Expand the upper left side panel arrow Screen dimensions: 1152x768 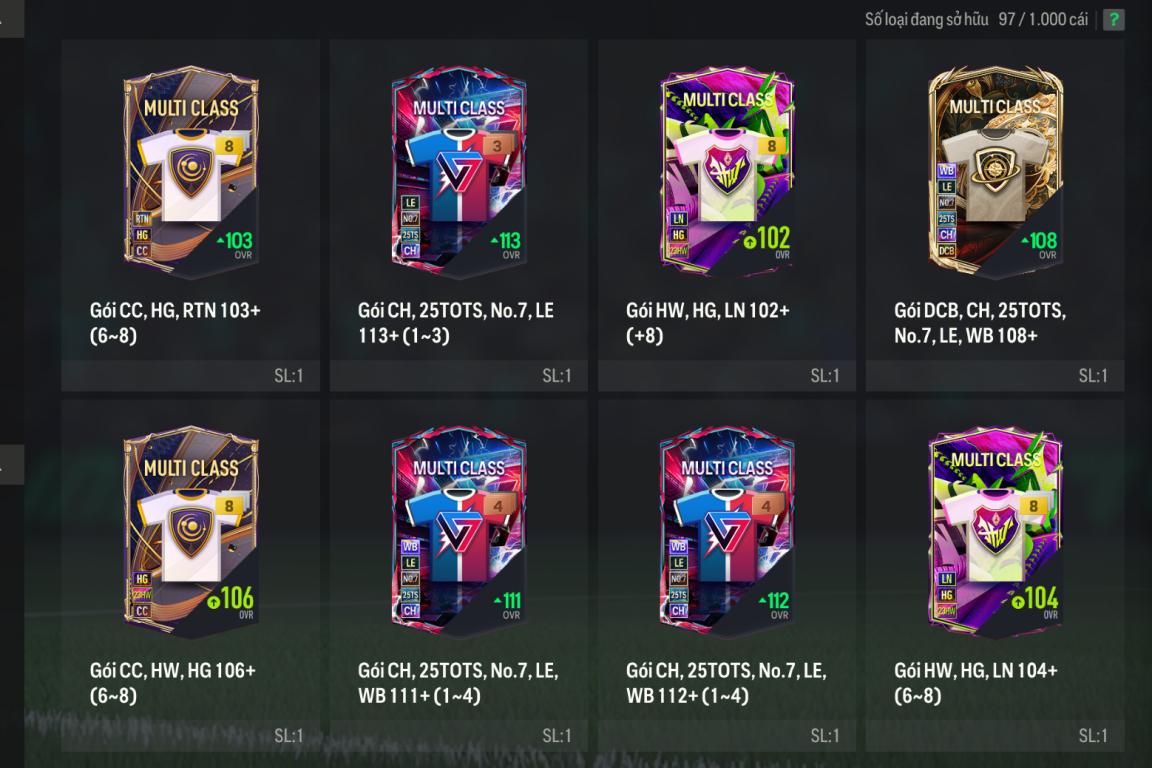(x=11, y=18)
